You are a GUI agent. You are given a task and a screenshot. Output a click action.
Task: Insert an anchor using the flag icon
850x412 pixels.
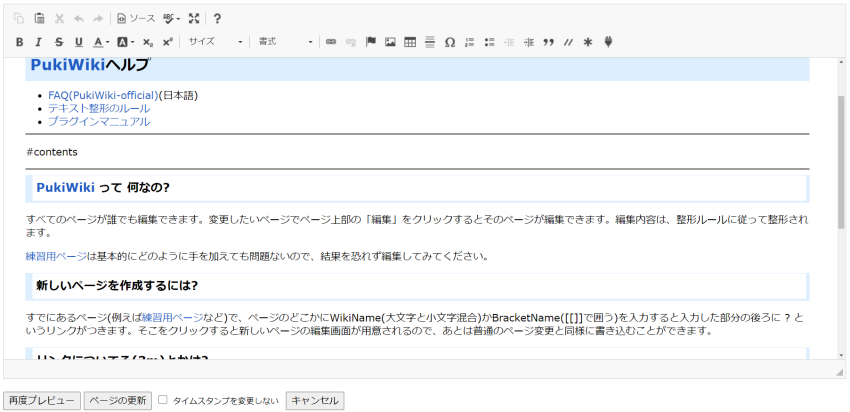[370, 42]
